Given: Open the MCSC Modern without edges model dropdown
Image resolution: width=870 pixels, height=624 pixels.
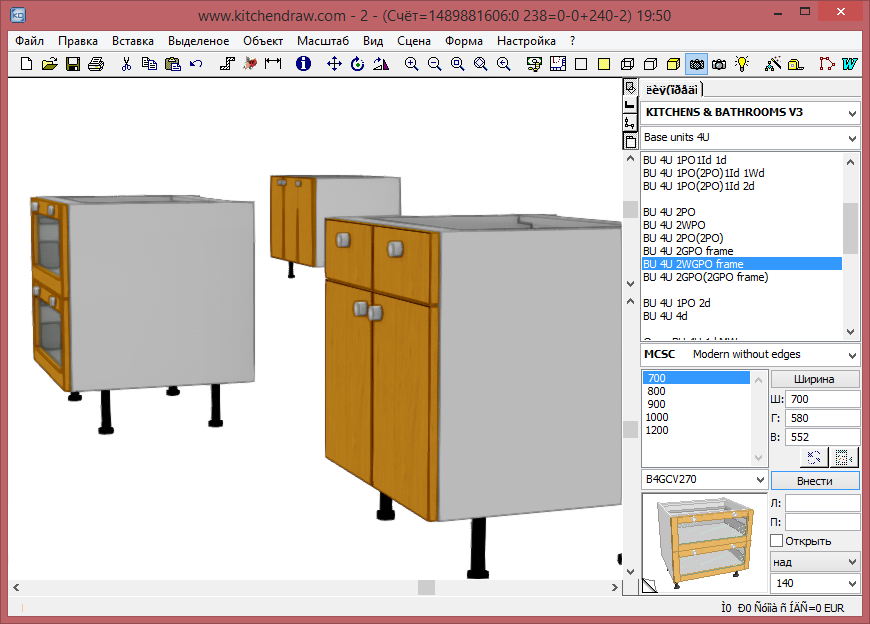Looking at the screenshot, I should tap(852, 356).
